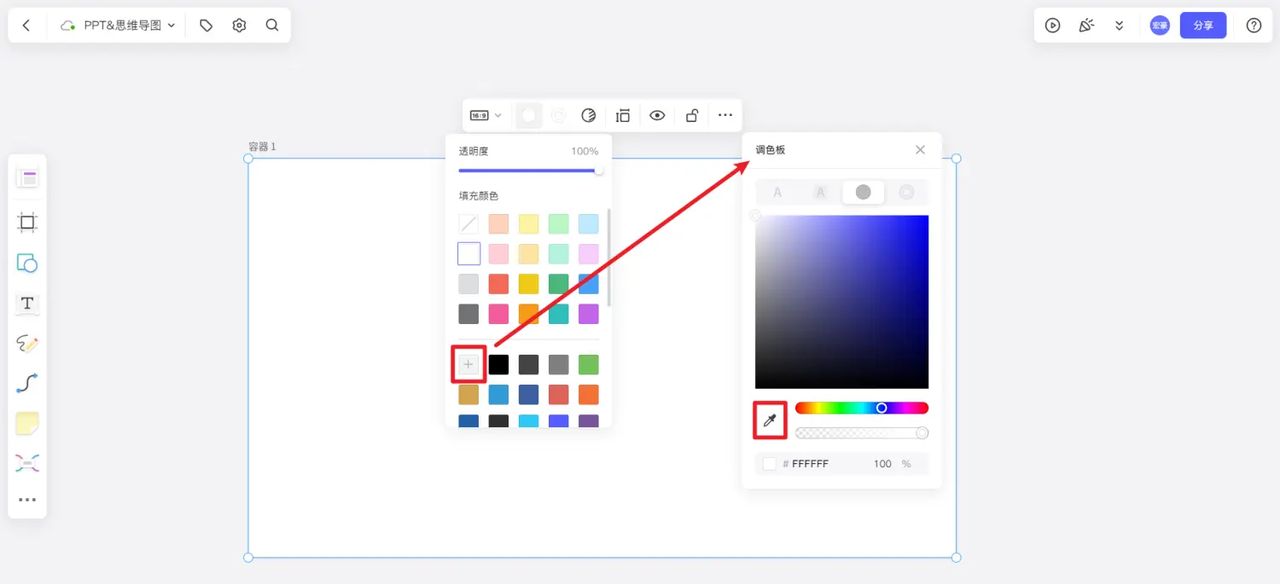Close the 调色板 panel
The width and height of the screenshot is (1280, 584).
coord(920,150)
